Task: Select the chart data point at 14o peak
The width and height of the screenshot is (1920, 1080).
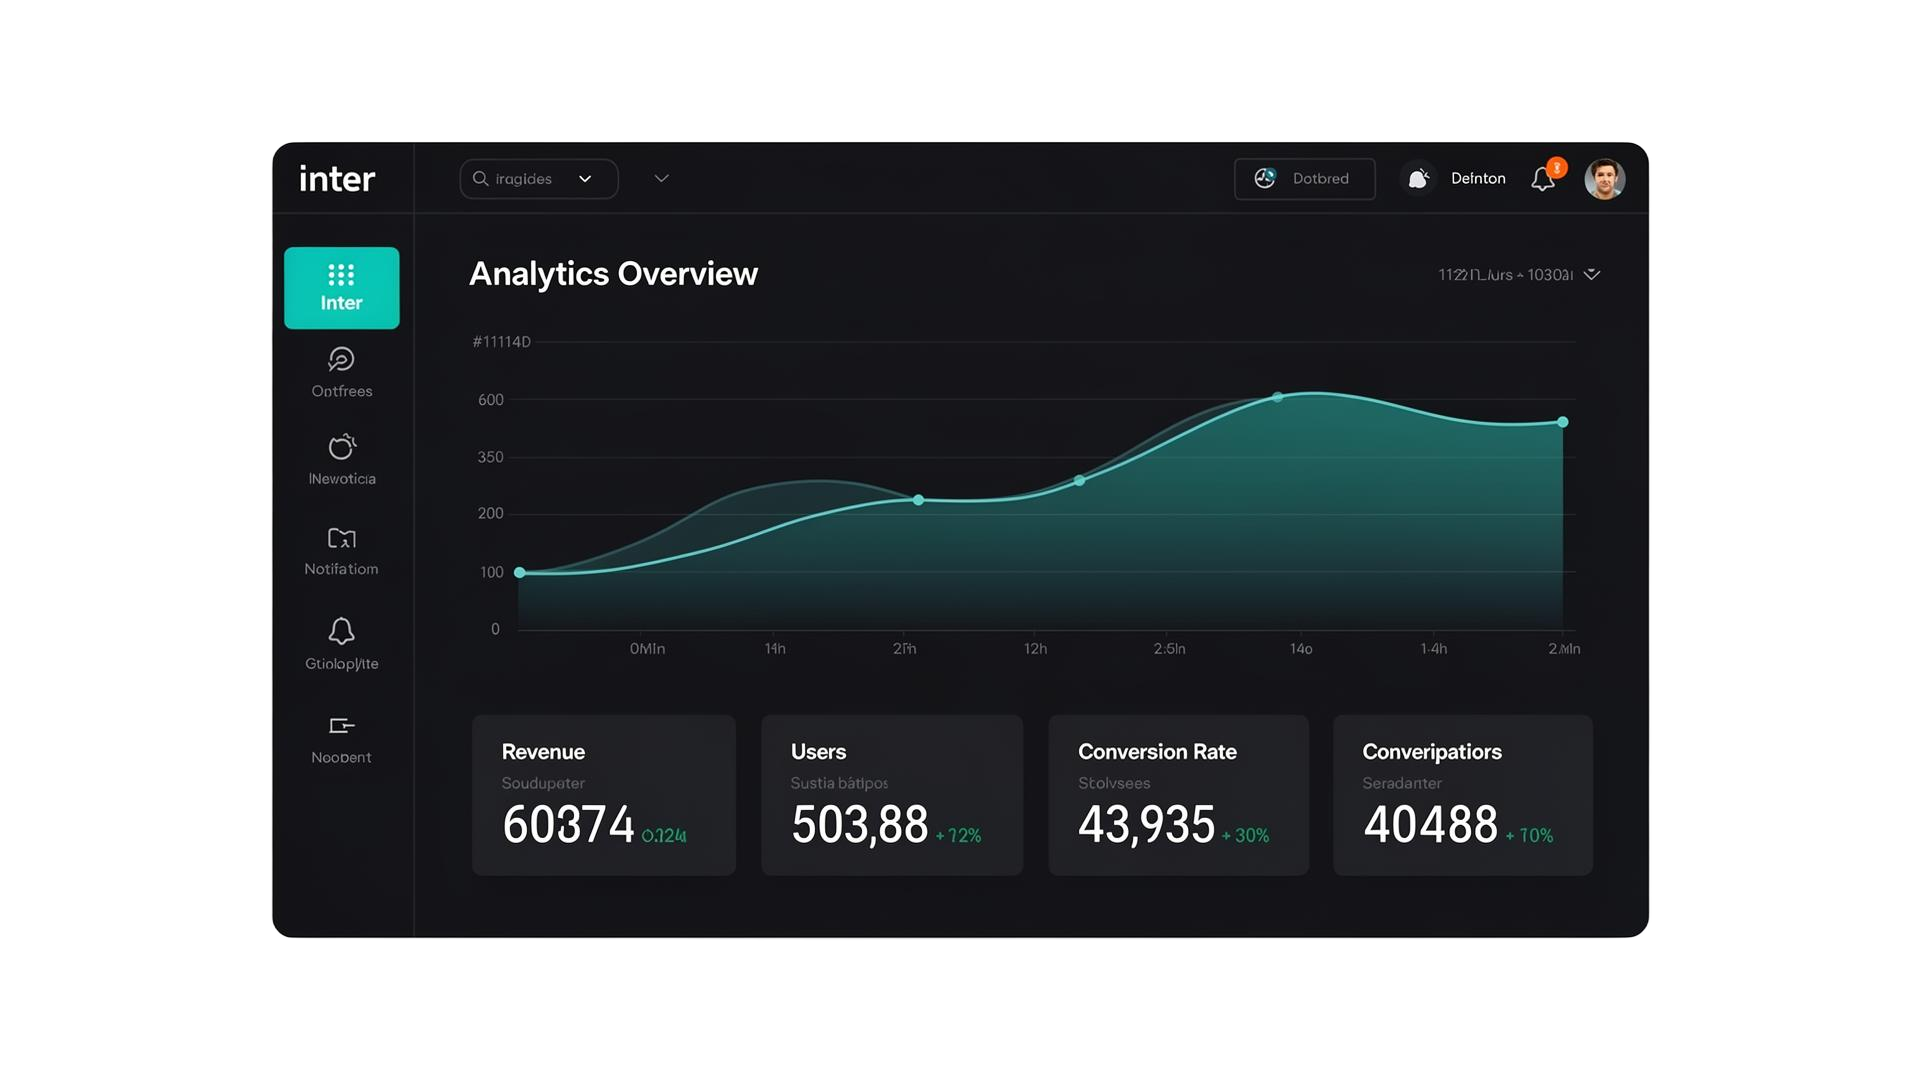Action: (1278, 397)
